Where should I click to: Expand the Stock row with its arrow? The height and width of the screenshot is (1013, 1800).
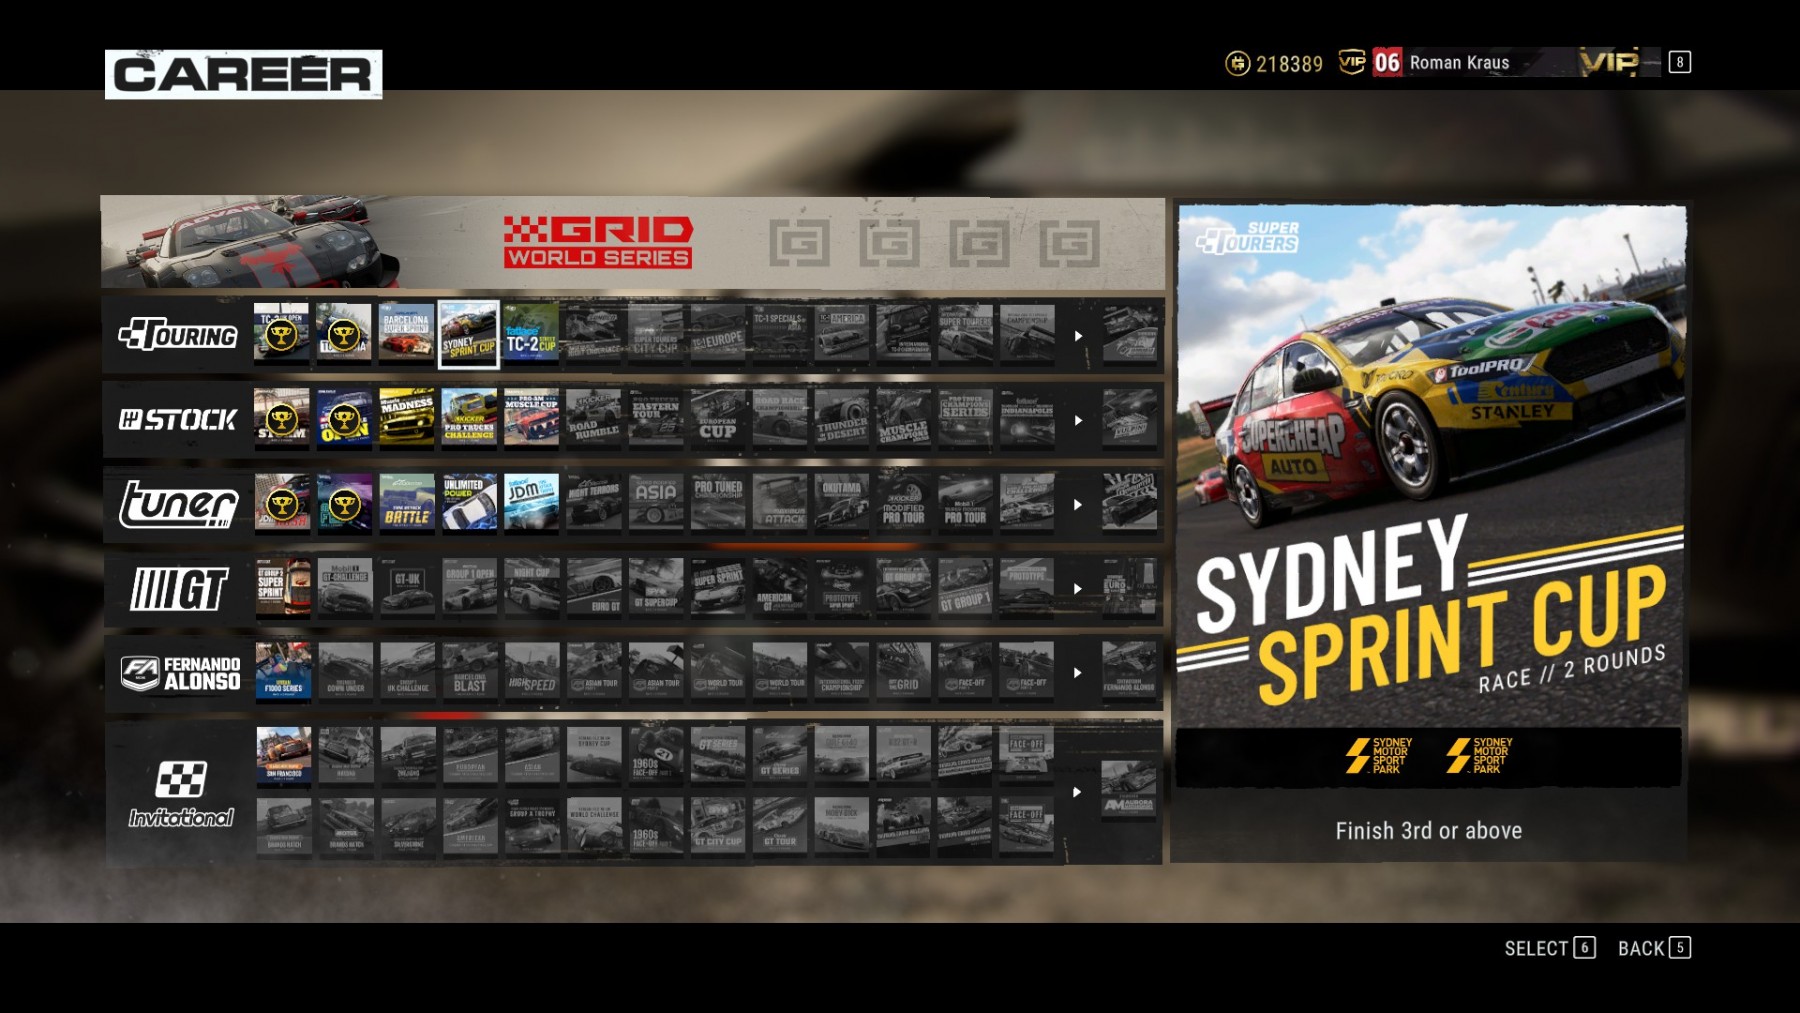tap(1078, 420)
